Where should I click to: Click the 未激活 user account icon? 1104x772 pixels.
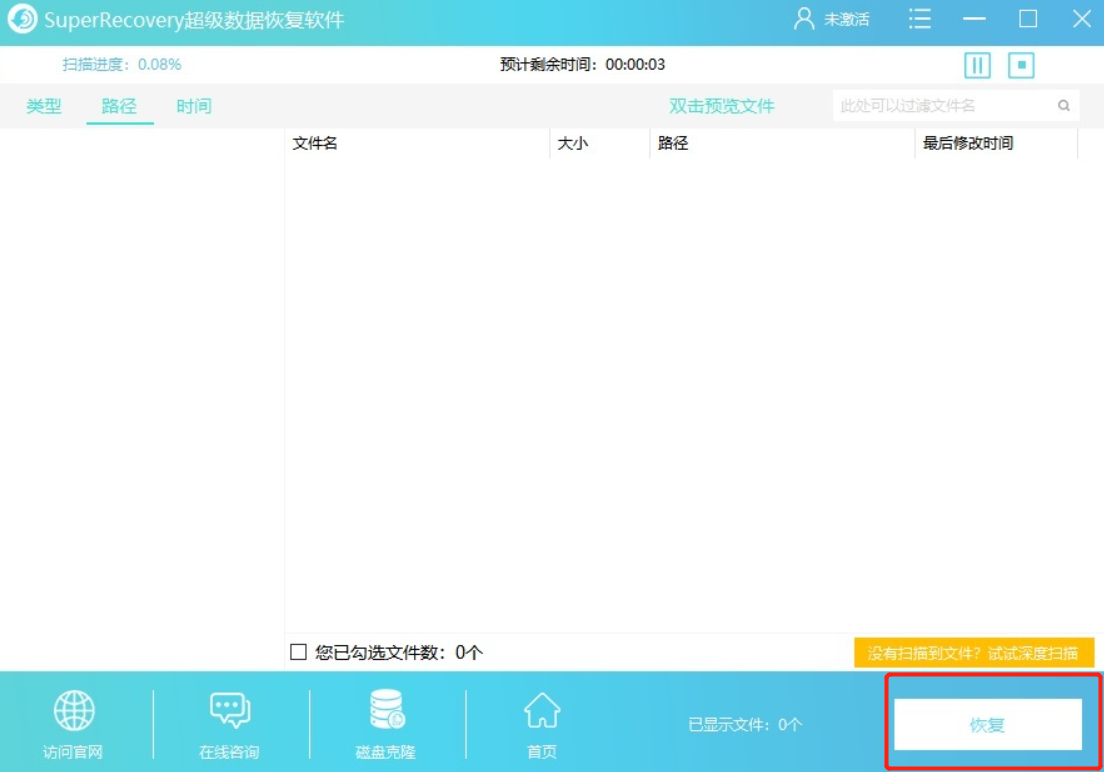[x=804, y=19]
